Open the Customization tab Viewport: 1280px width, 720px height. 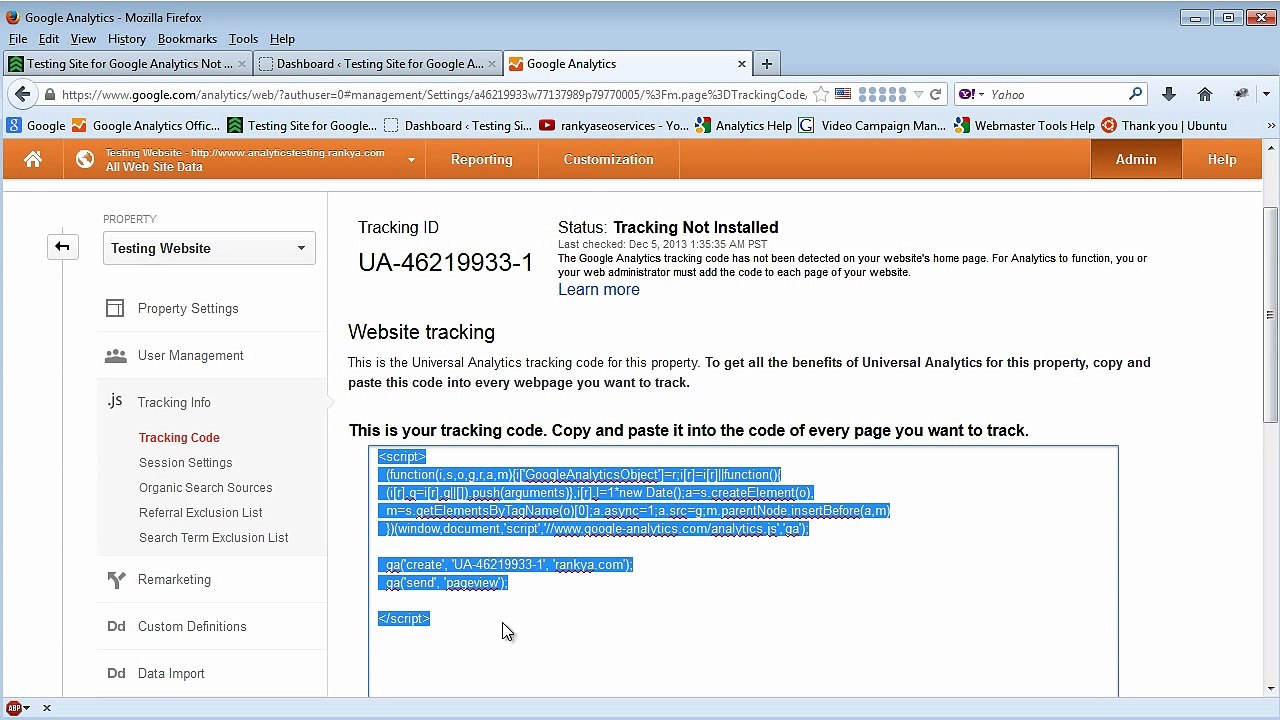608,159
